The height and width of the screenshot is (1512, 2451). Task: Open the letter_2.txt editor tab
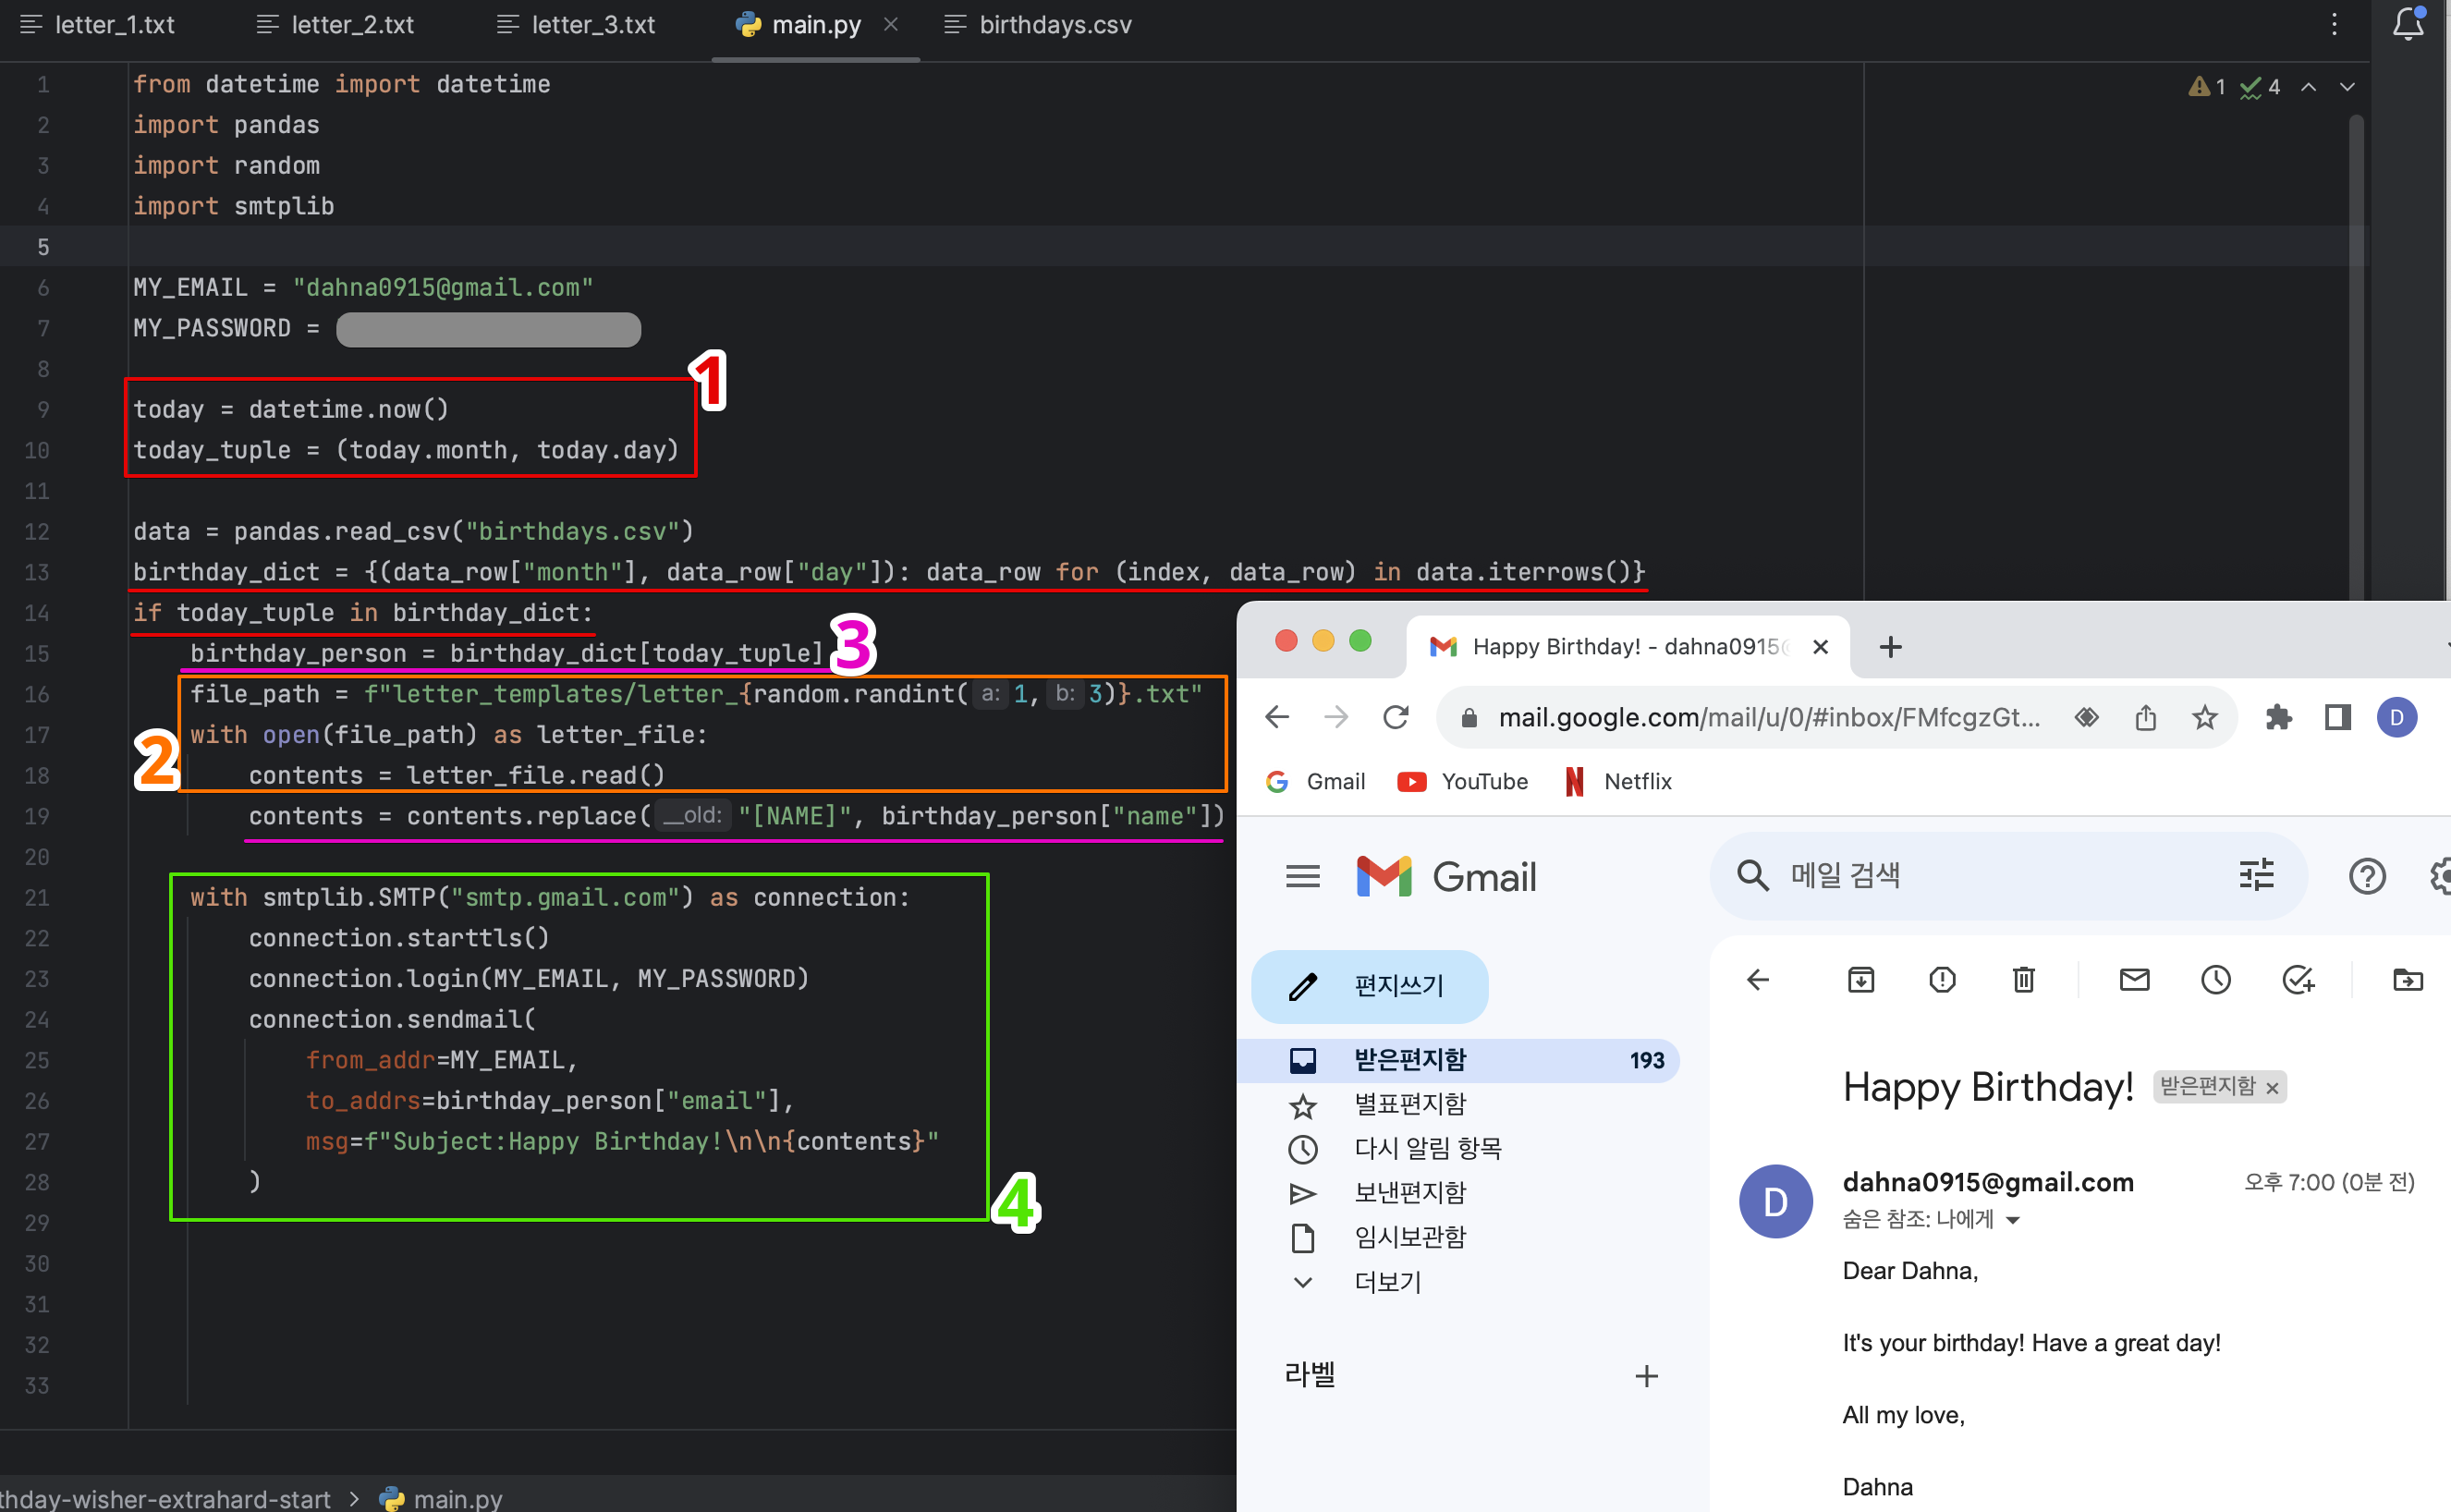(335, 25)
